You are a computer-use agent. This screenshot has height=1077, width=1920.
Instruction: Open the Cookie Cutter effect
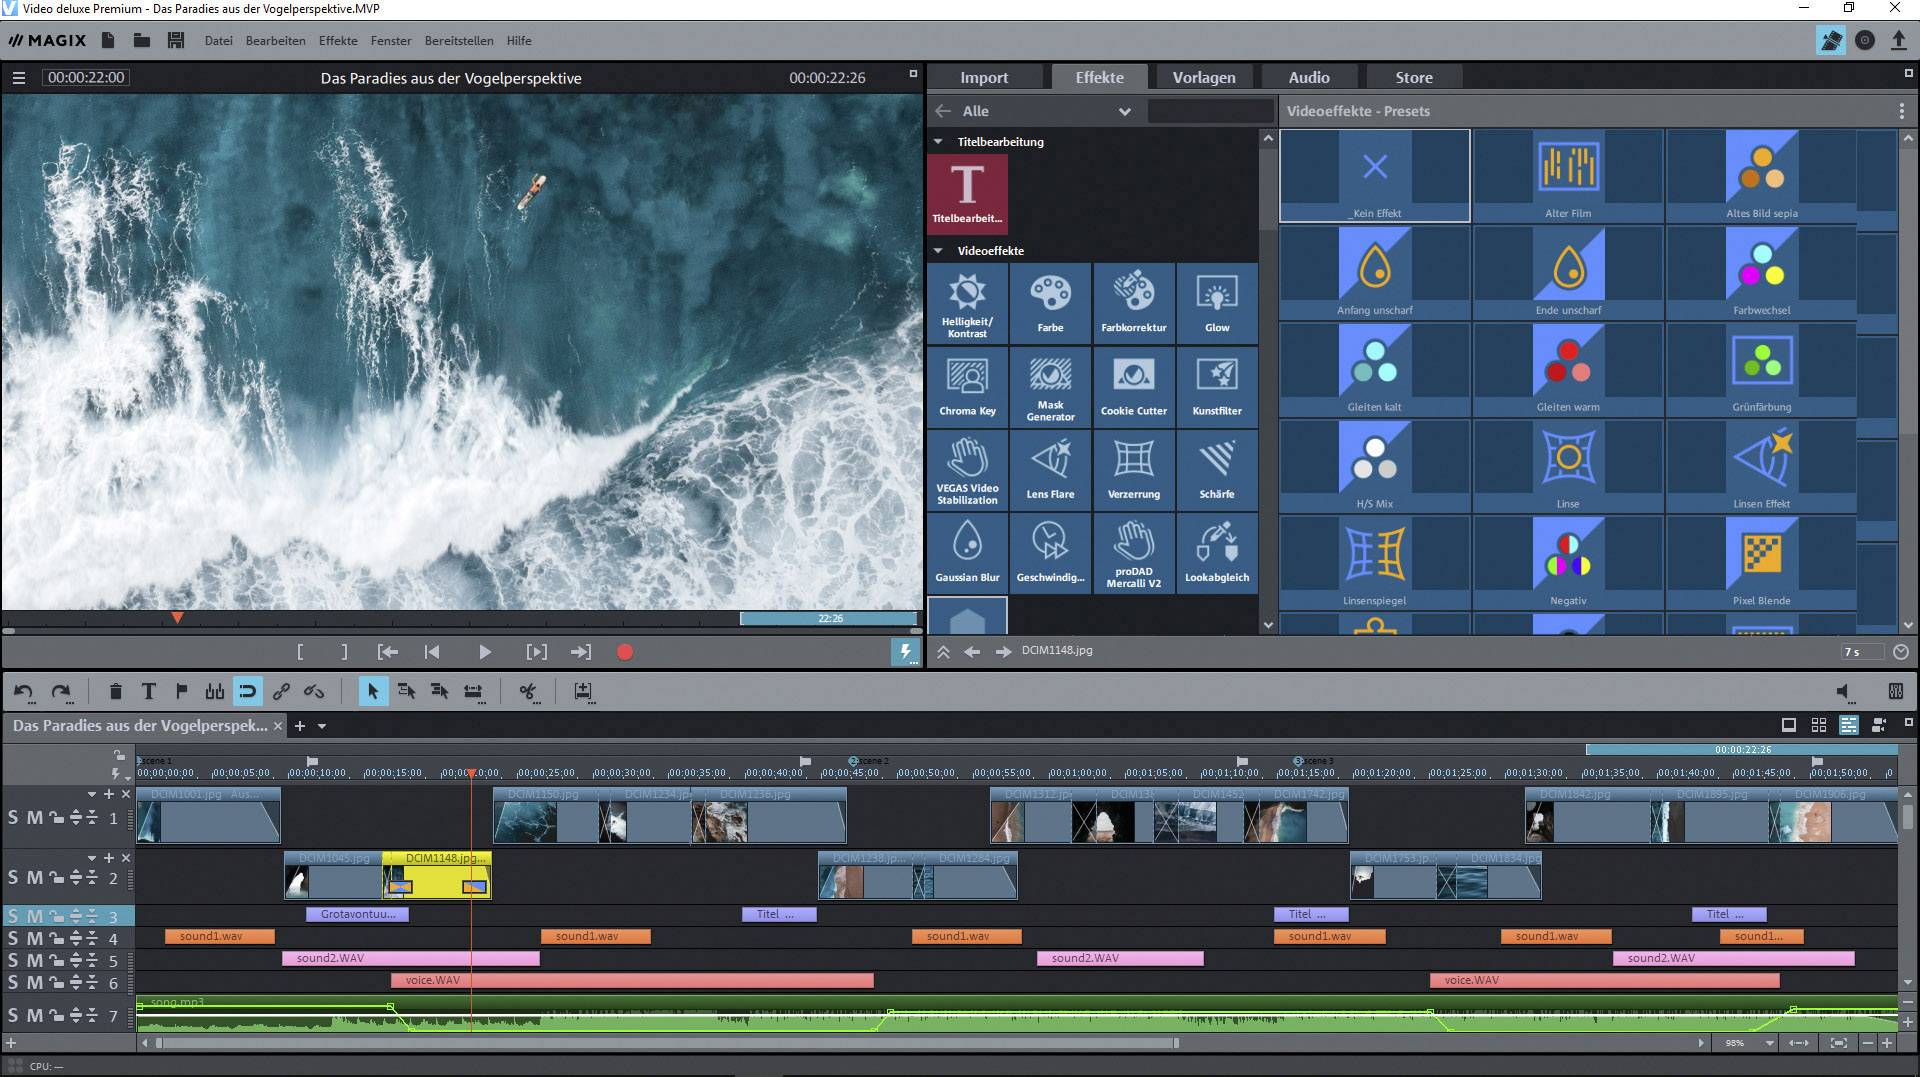click(1134, 387)
